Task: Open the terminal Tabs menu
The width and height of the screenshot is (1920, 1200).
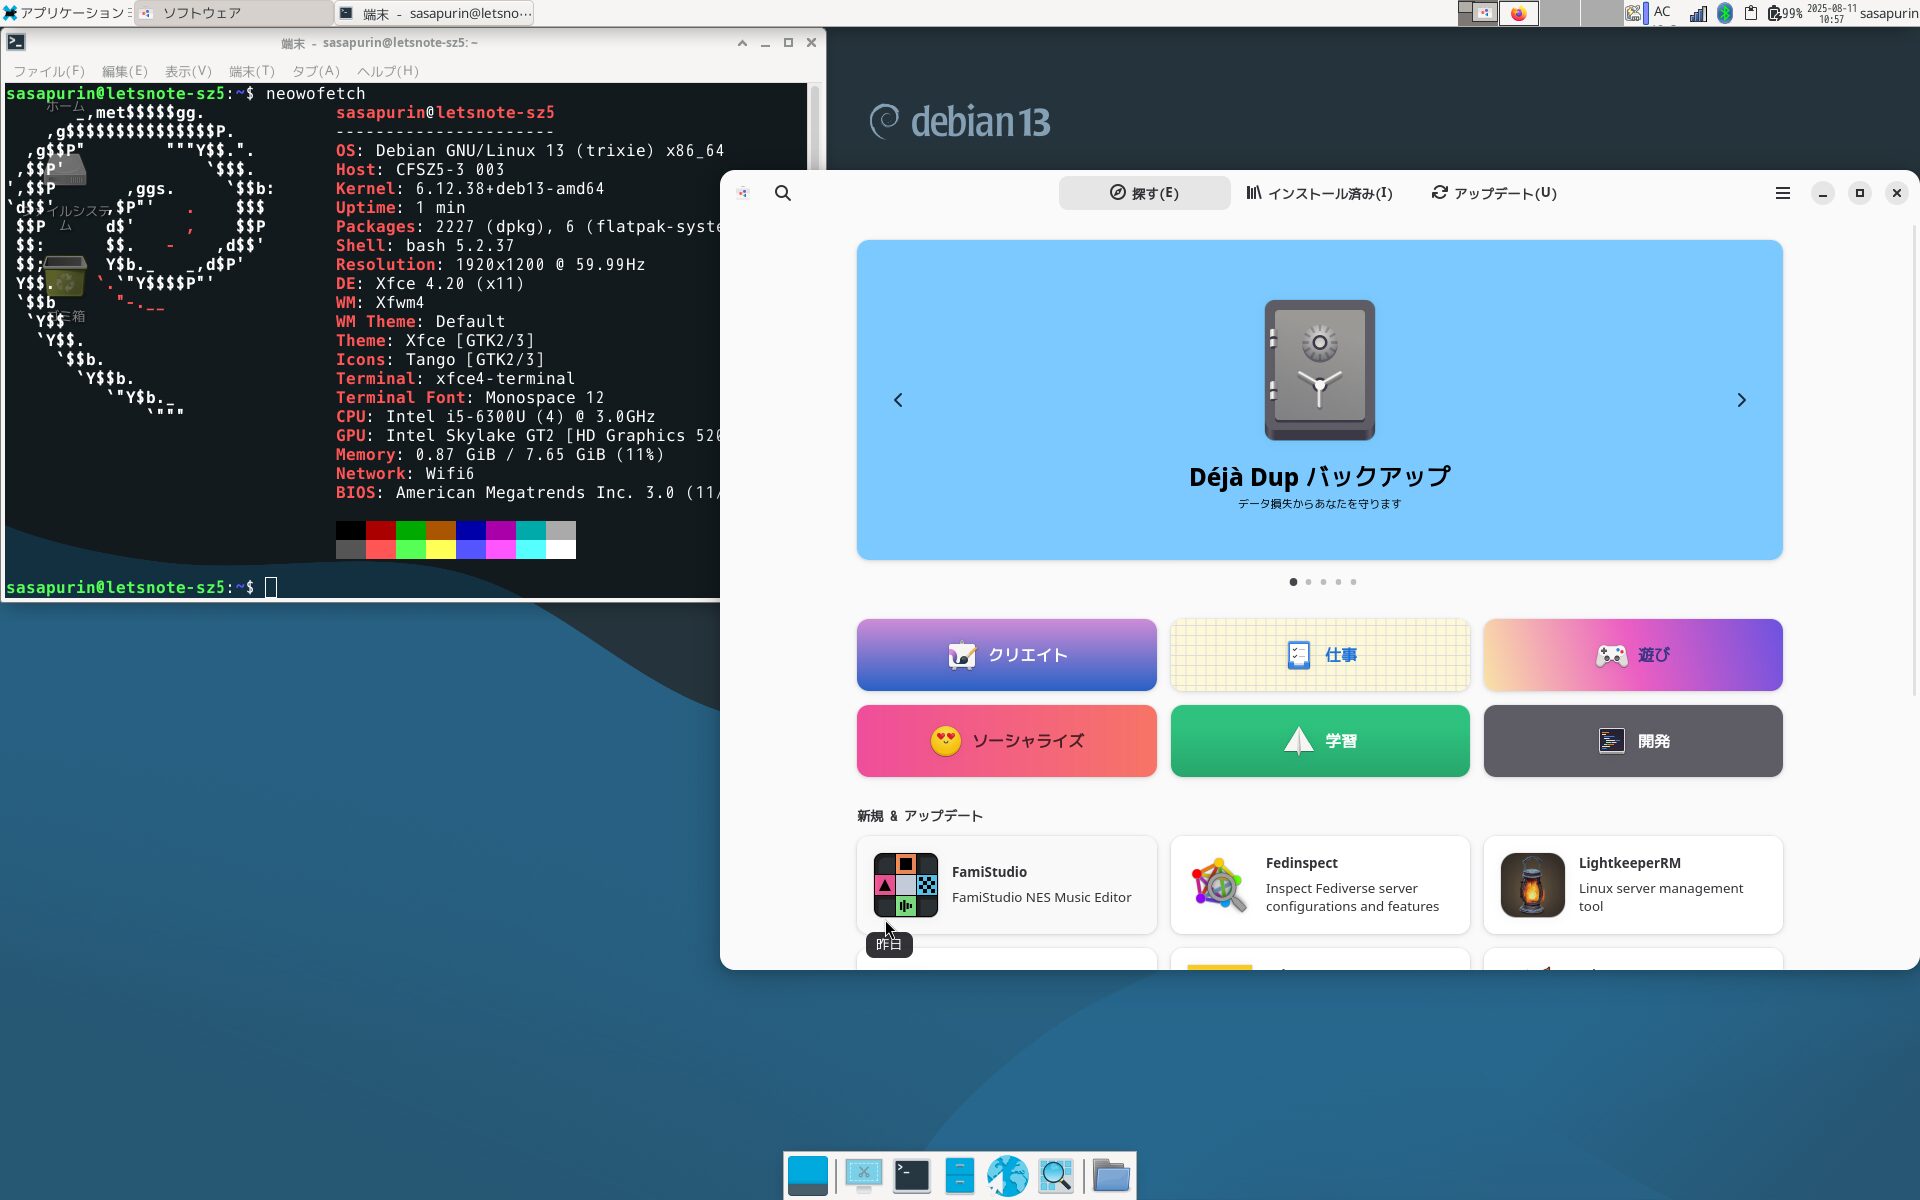Action: pyautogui.click(x=315, y=71)
